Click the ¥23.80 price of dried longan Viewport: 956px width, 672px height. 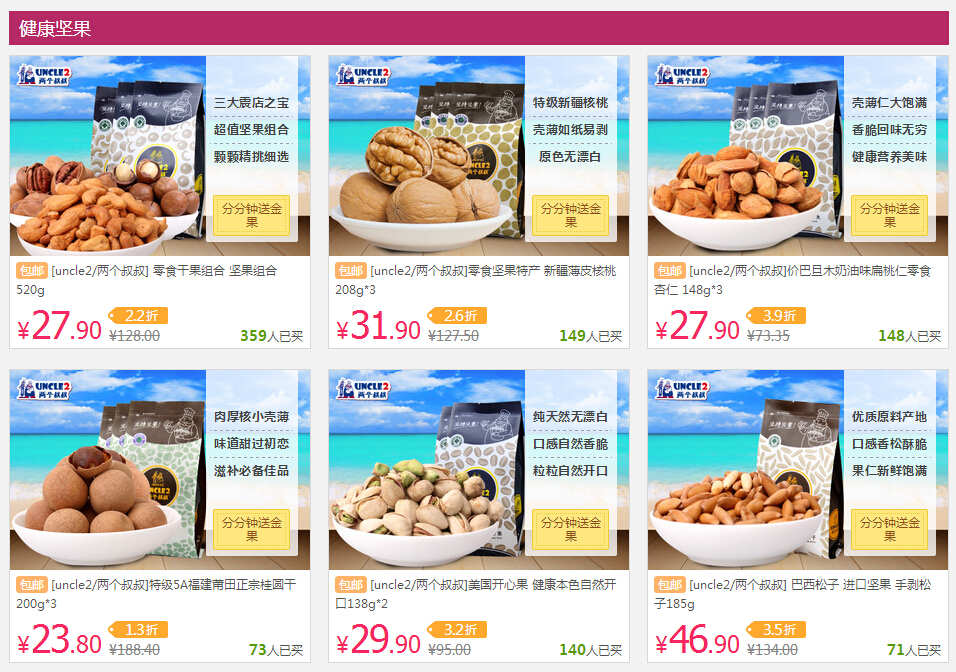click(x=59, y=640)
